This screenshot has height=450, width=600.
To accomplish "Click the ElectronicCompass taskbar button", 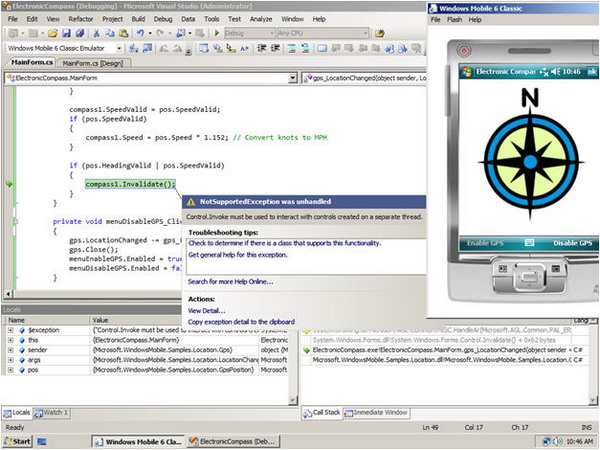I will (x=233, y=442).
